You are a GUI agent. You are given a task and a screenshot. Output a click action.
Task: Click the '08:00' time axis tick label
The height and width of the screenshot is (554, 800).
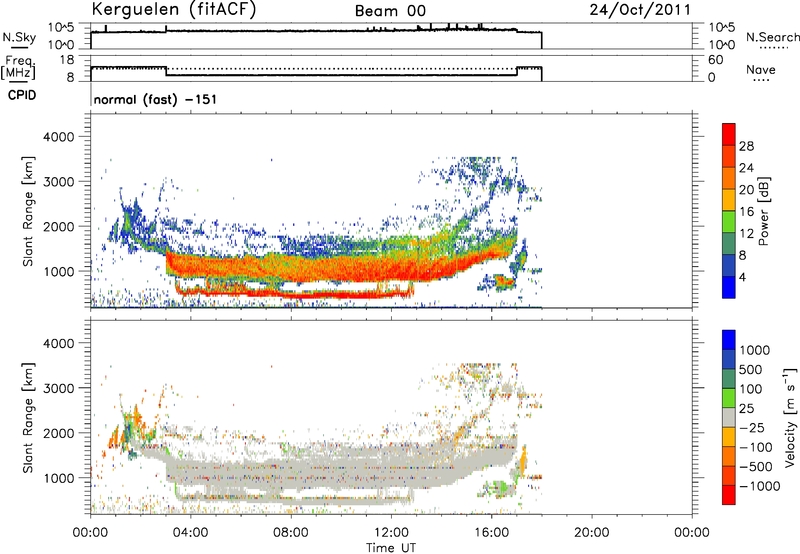coord(290,533)
